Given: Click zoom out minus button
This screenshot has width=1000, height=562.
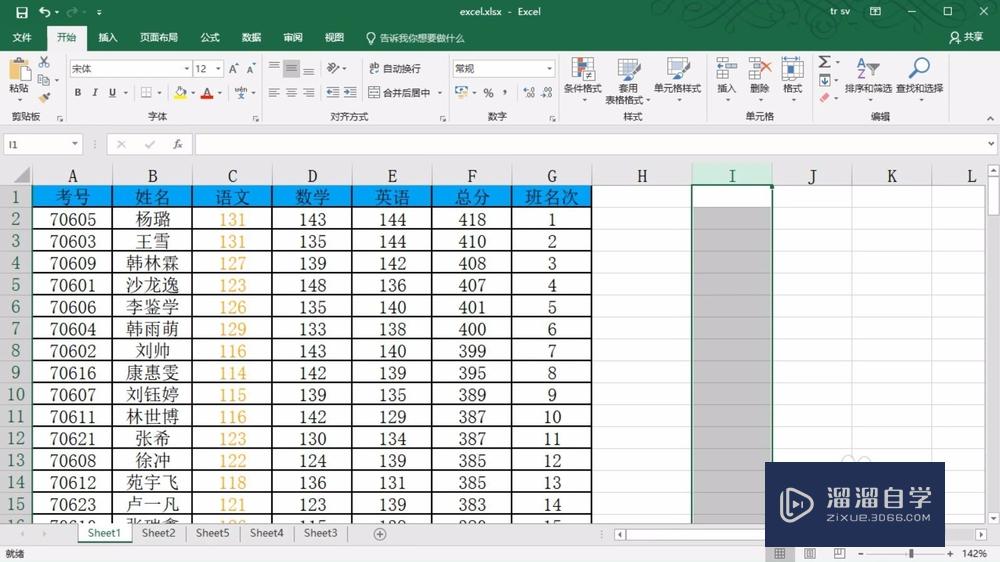Looking at the screenshot, I should click(860, 554).
